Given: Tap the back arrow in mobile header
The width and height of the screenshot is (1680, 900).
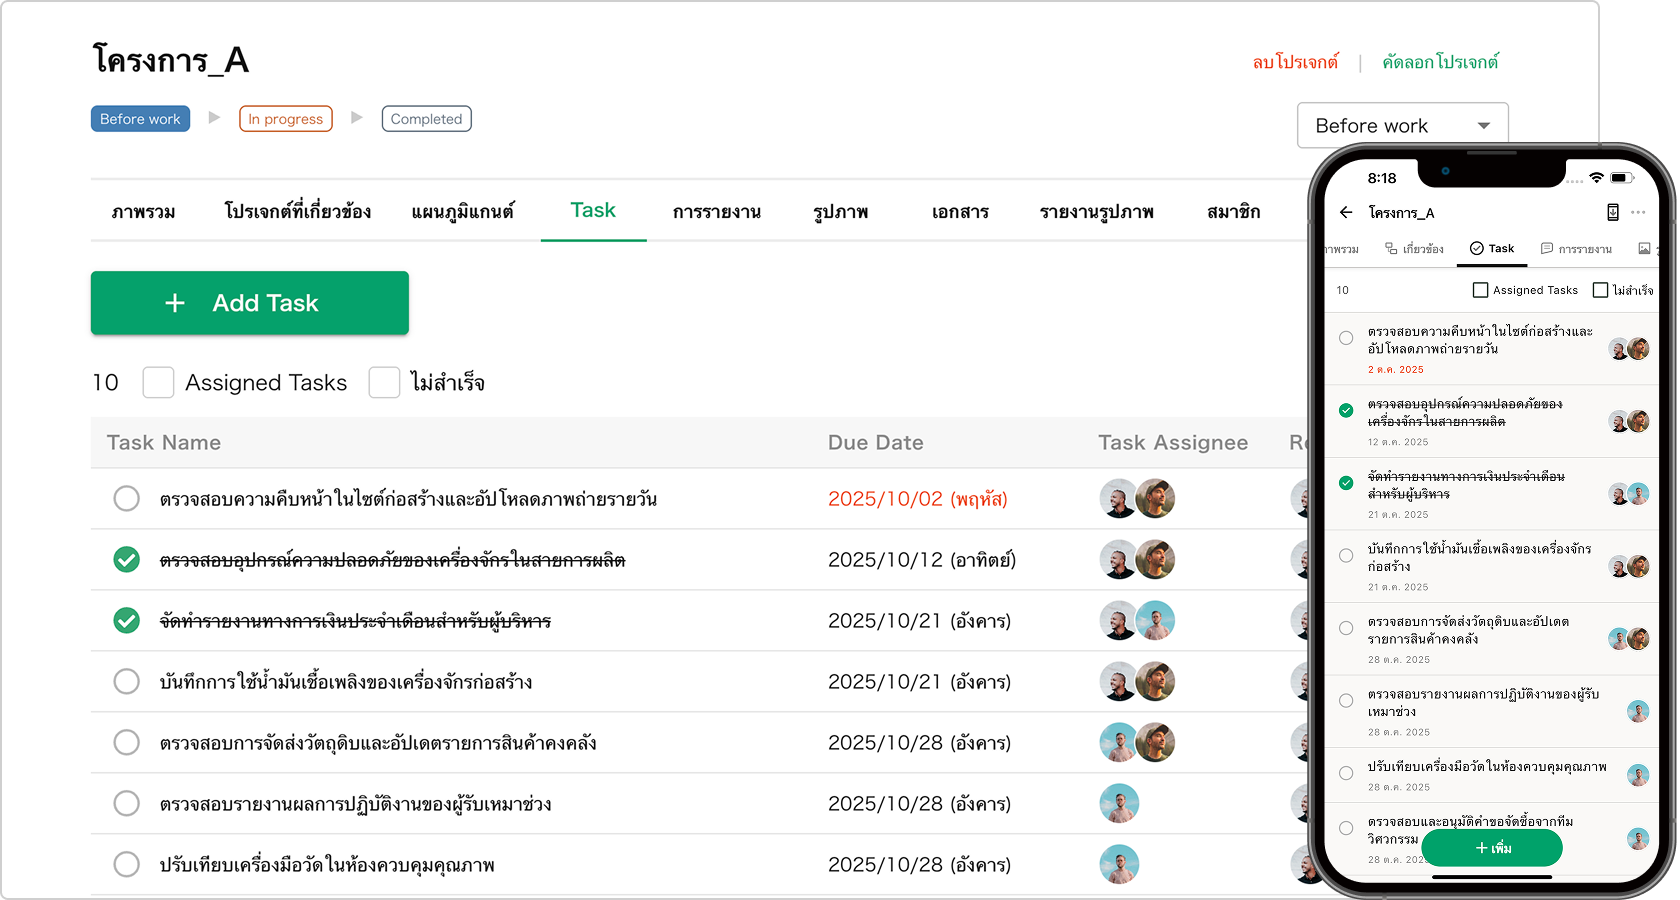Looking at the screenshot, I should (1346, 212).
